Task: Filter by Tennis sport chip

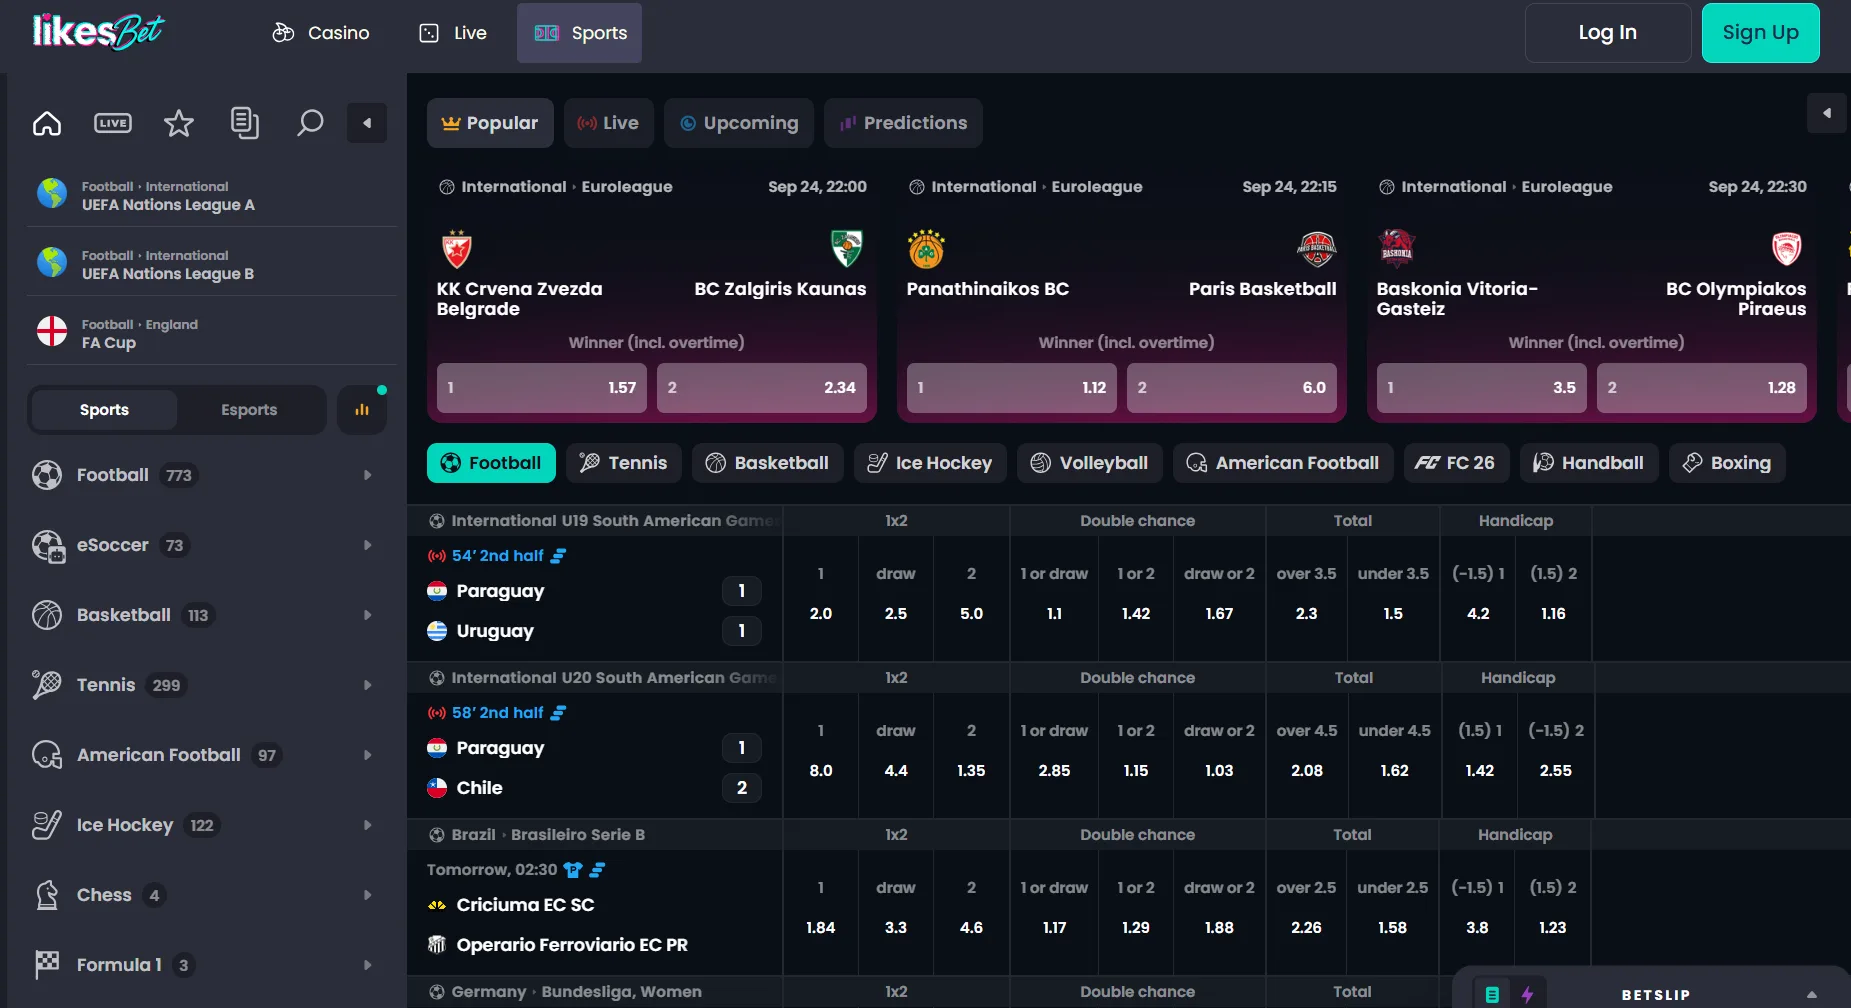Action: tap(624, 463)
